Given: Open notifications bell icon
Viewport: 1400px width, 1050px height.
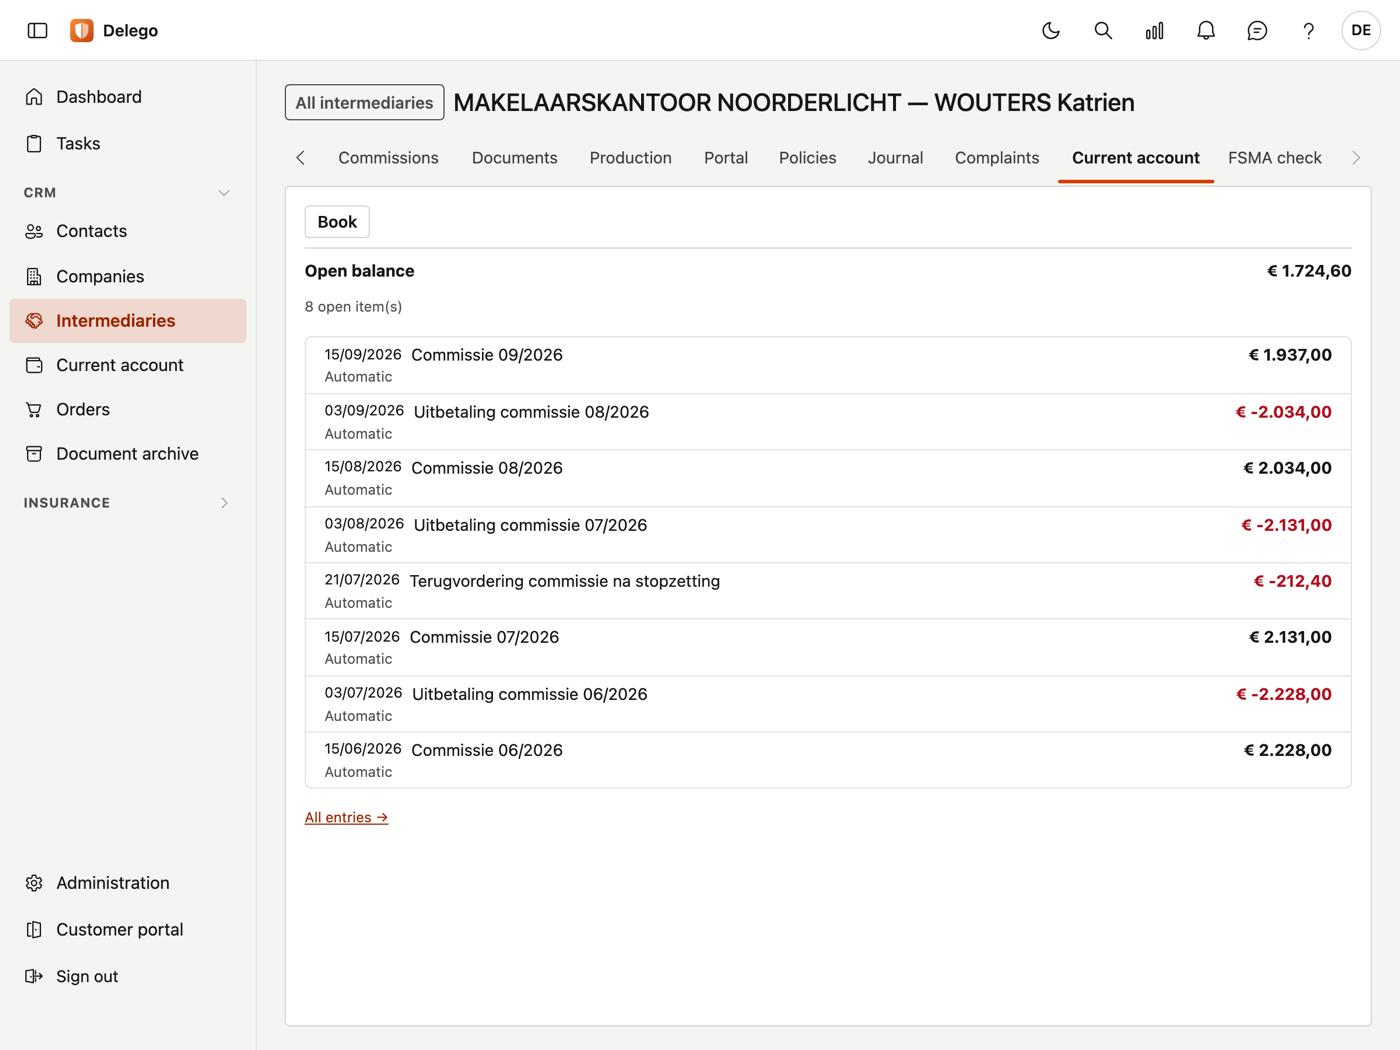Looking at the screenshot, I should tap(1206, 31).
